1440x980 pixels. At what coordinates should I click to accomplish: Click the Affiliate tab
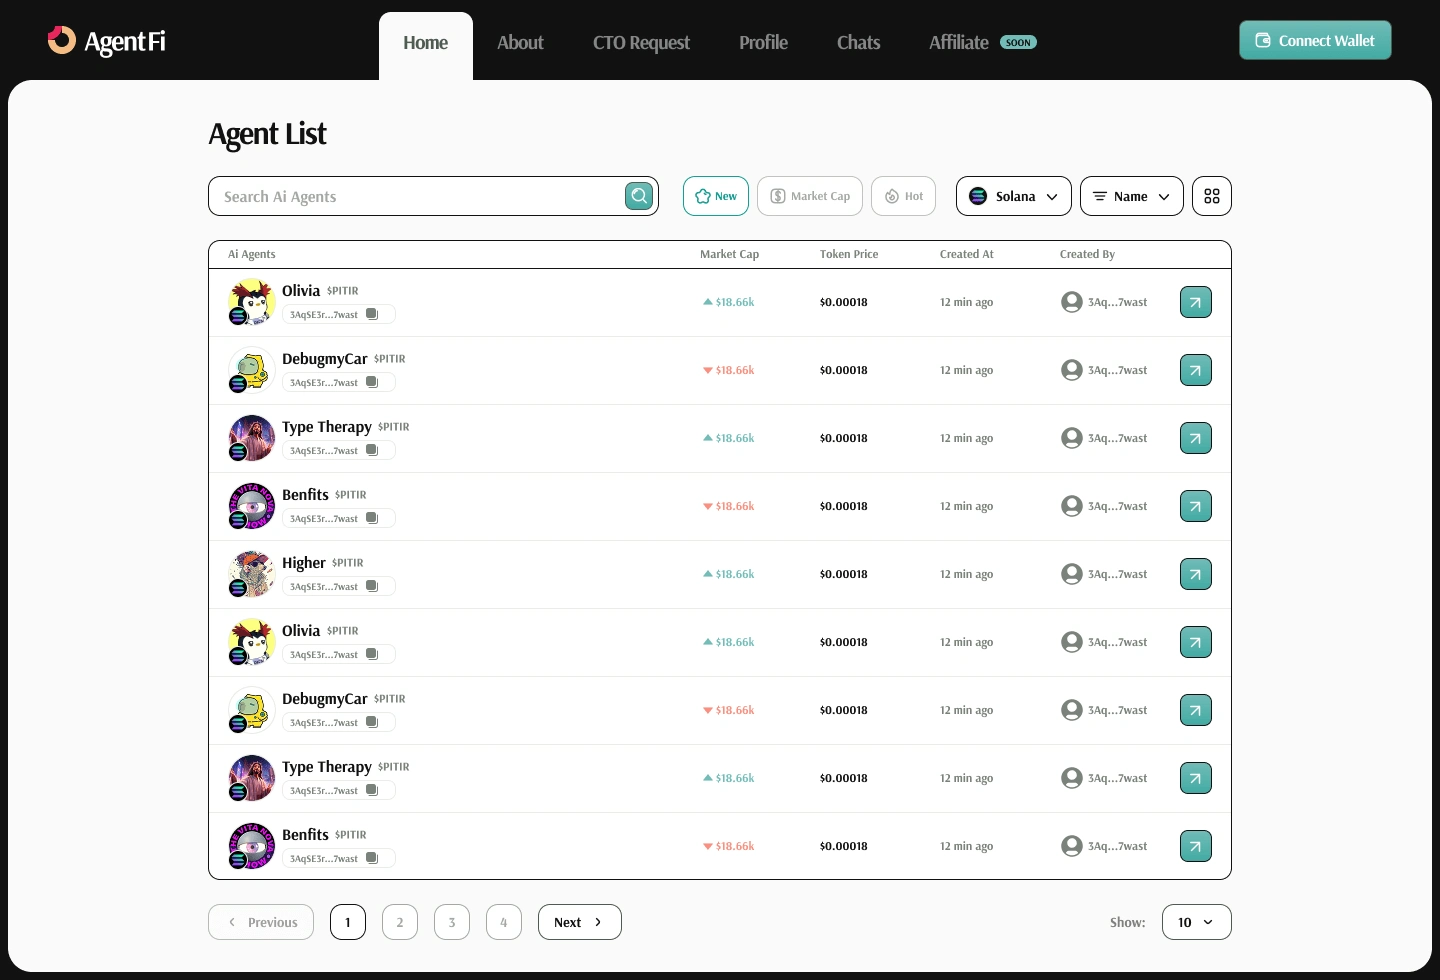(982, 43)
